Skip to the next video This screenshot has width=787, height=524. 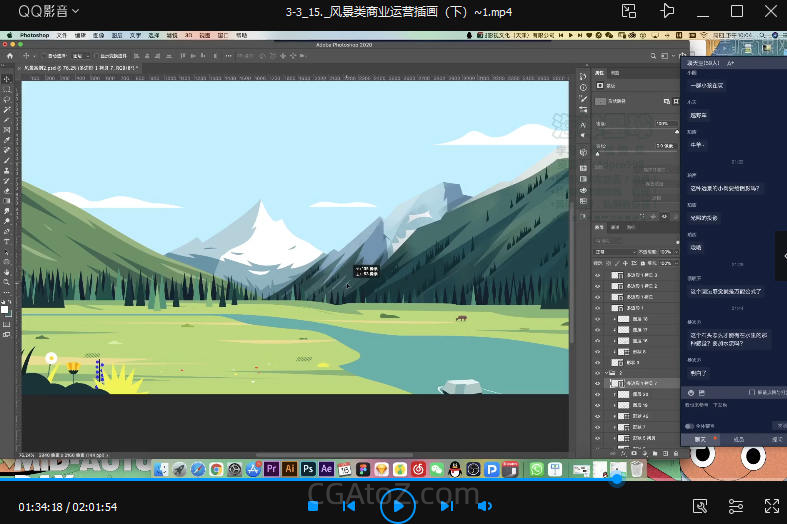[x=446, y=506]
